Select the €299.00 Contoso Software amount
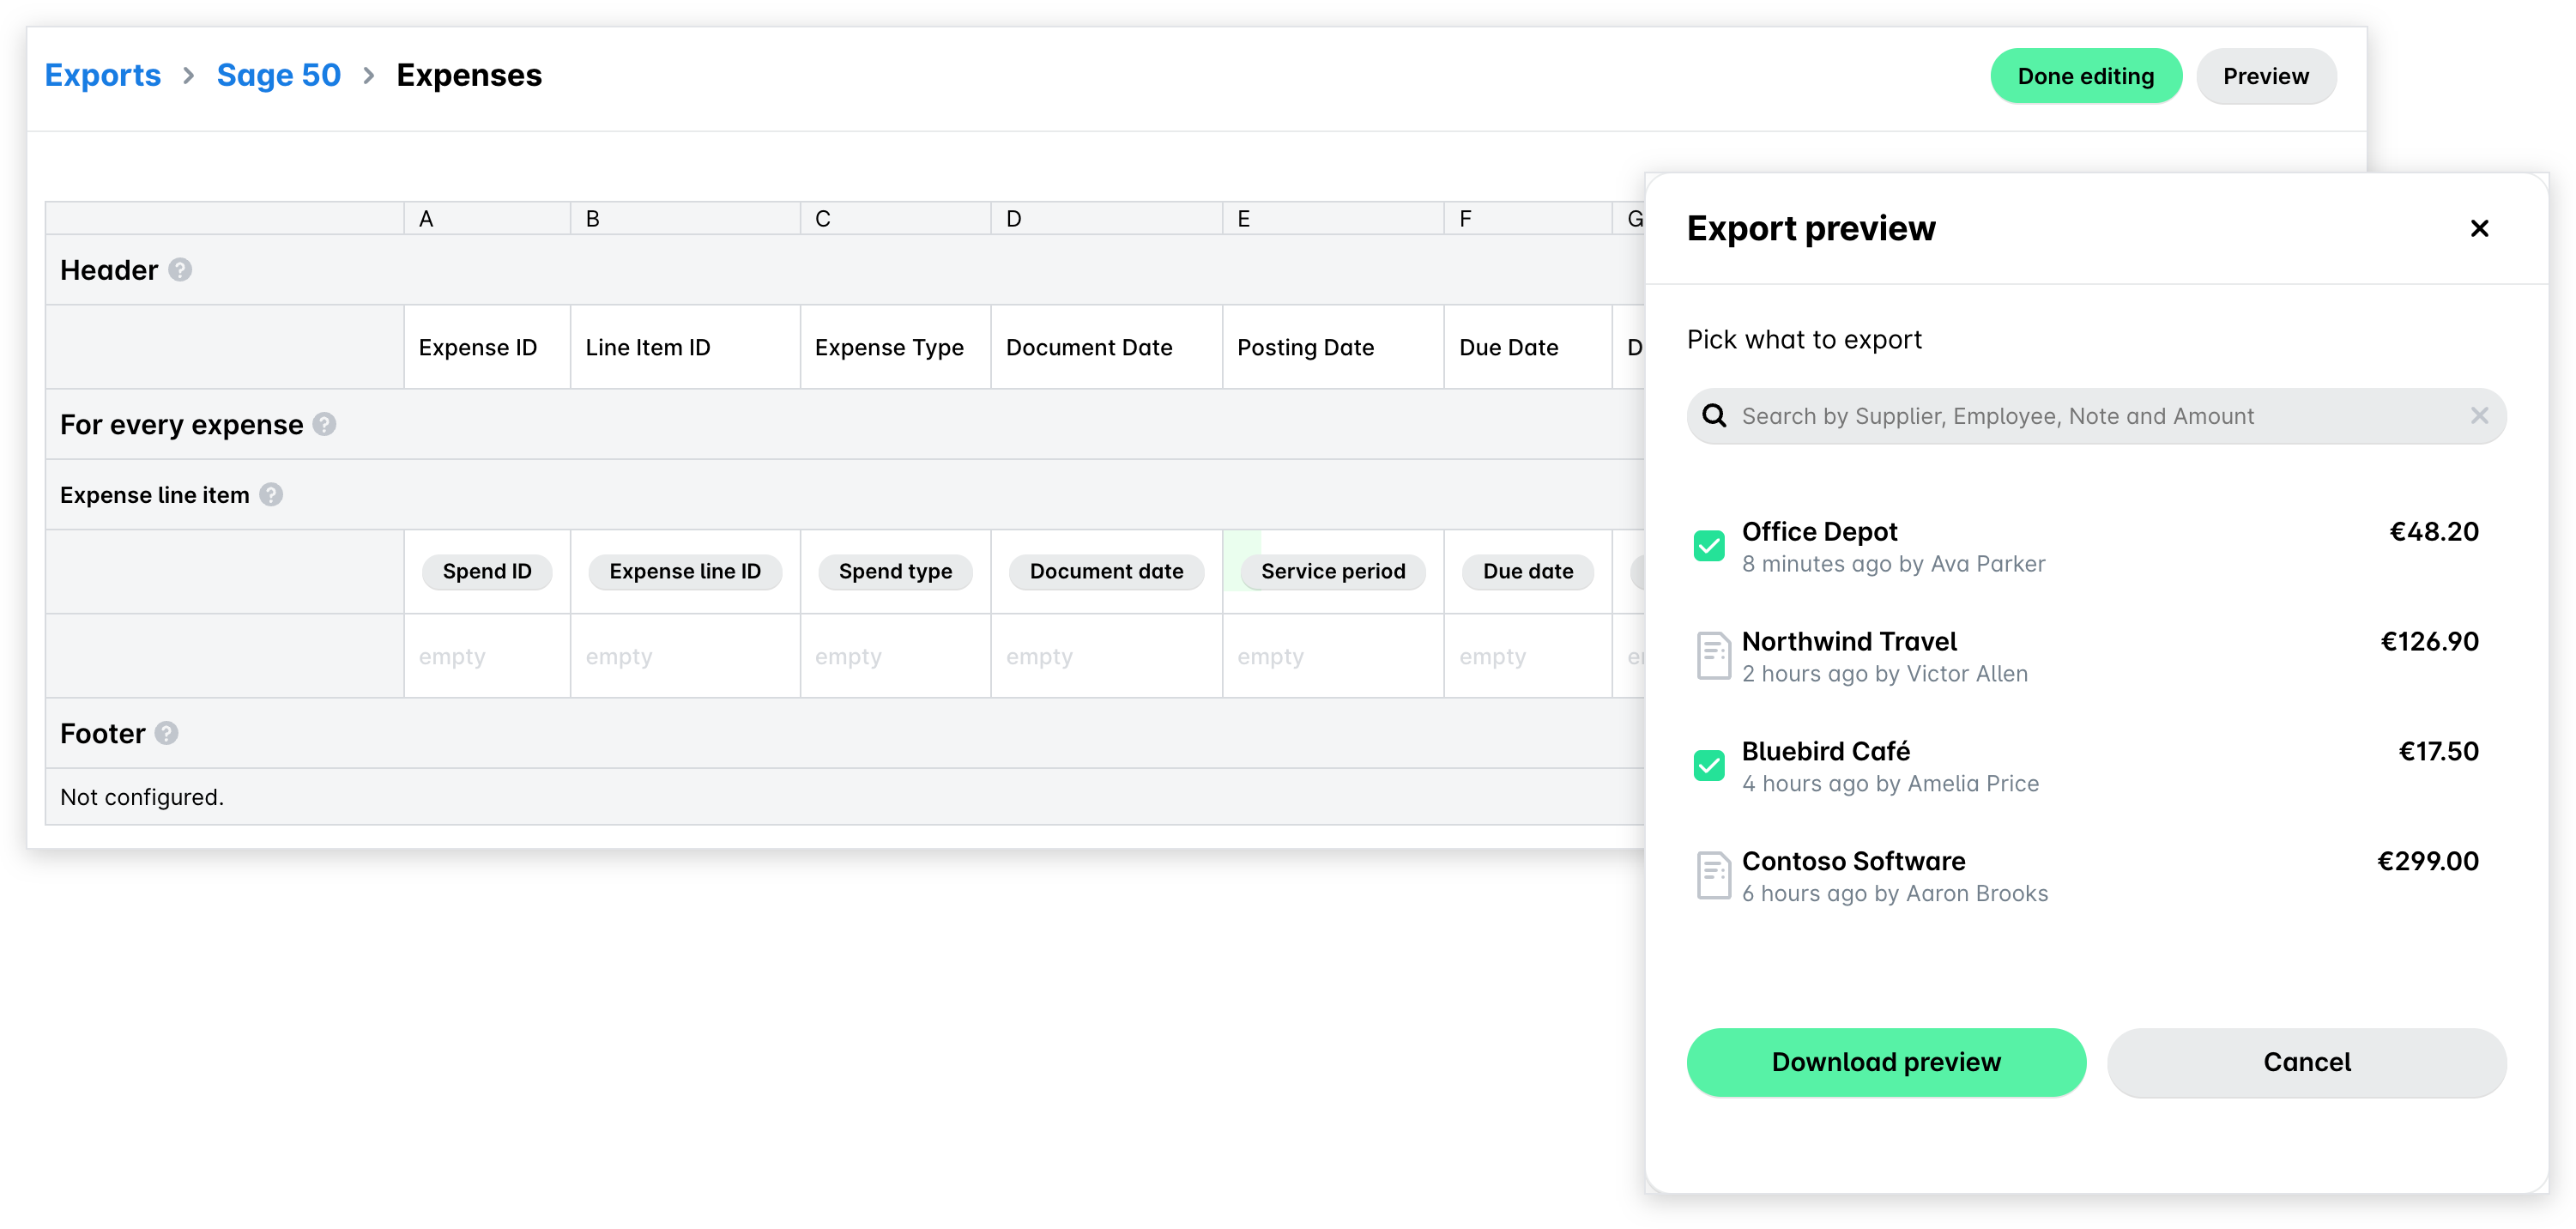 point(2427,861)
